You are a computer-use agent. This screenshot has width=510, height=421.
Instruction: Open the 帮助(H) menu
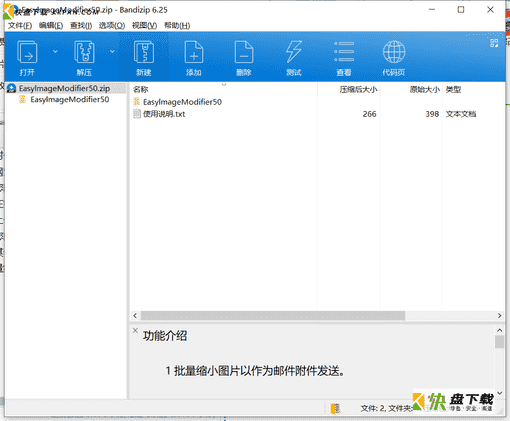pyautogui.click(x=177, y=26)
